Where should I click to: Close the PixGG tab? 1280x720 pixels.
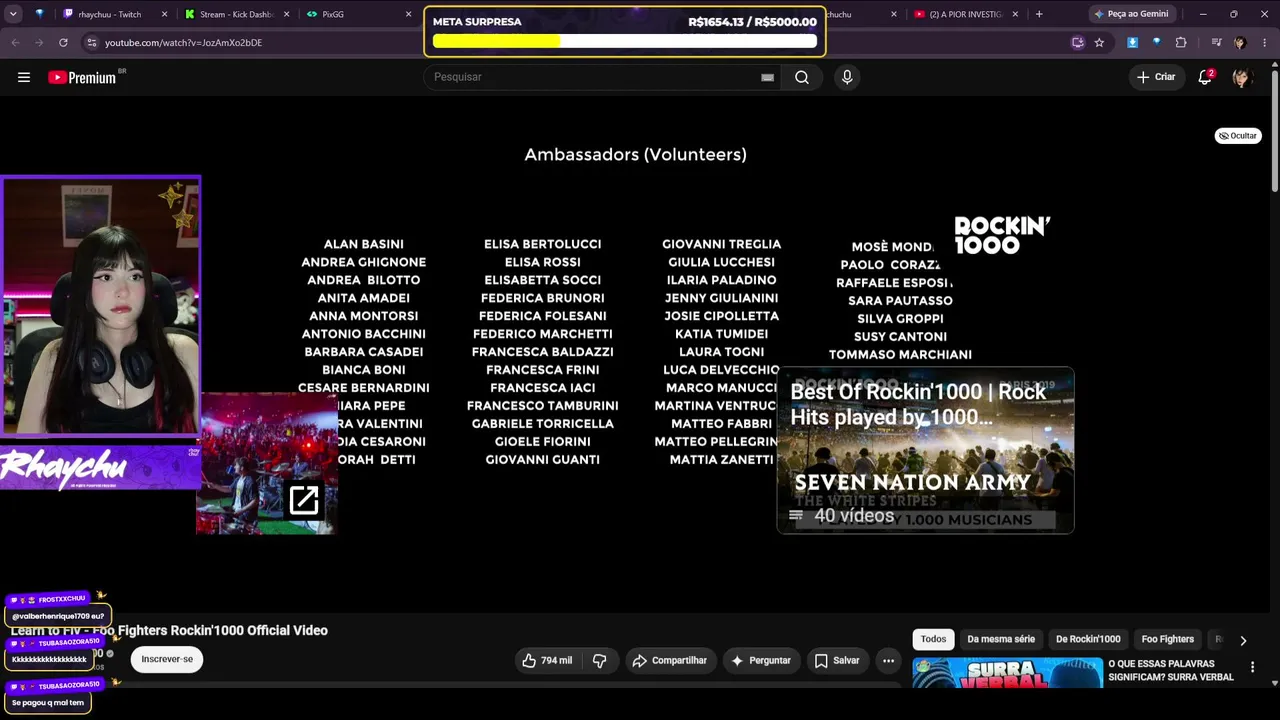[408, 14]
